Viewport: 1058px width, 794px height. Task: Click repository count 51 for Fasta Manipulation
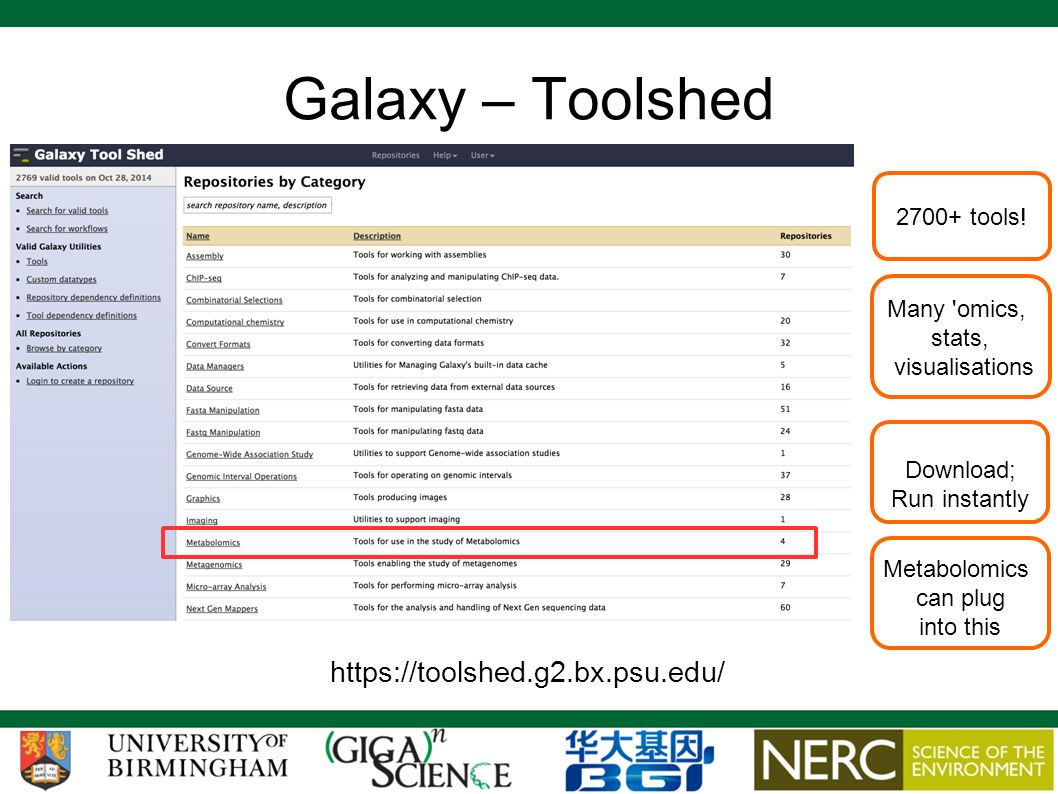785,409
